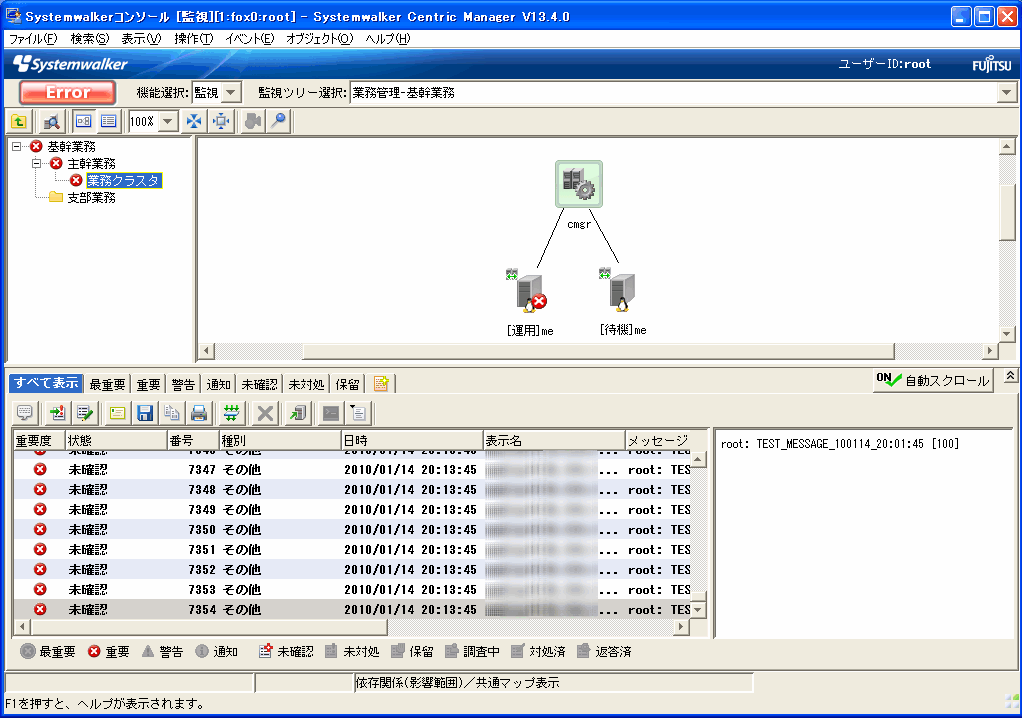Screen dimensions: 1022x718
Task: Click the printer icon in event toolbar
Action: coord(199,412)
